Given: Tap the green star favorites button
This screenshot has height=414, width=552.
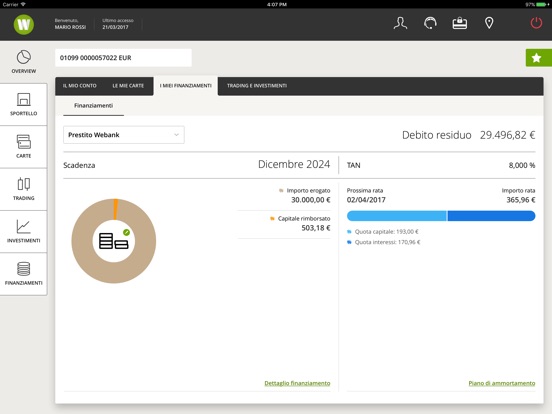Looking at the screenshot, I should click(539, 58).
